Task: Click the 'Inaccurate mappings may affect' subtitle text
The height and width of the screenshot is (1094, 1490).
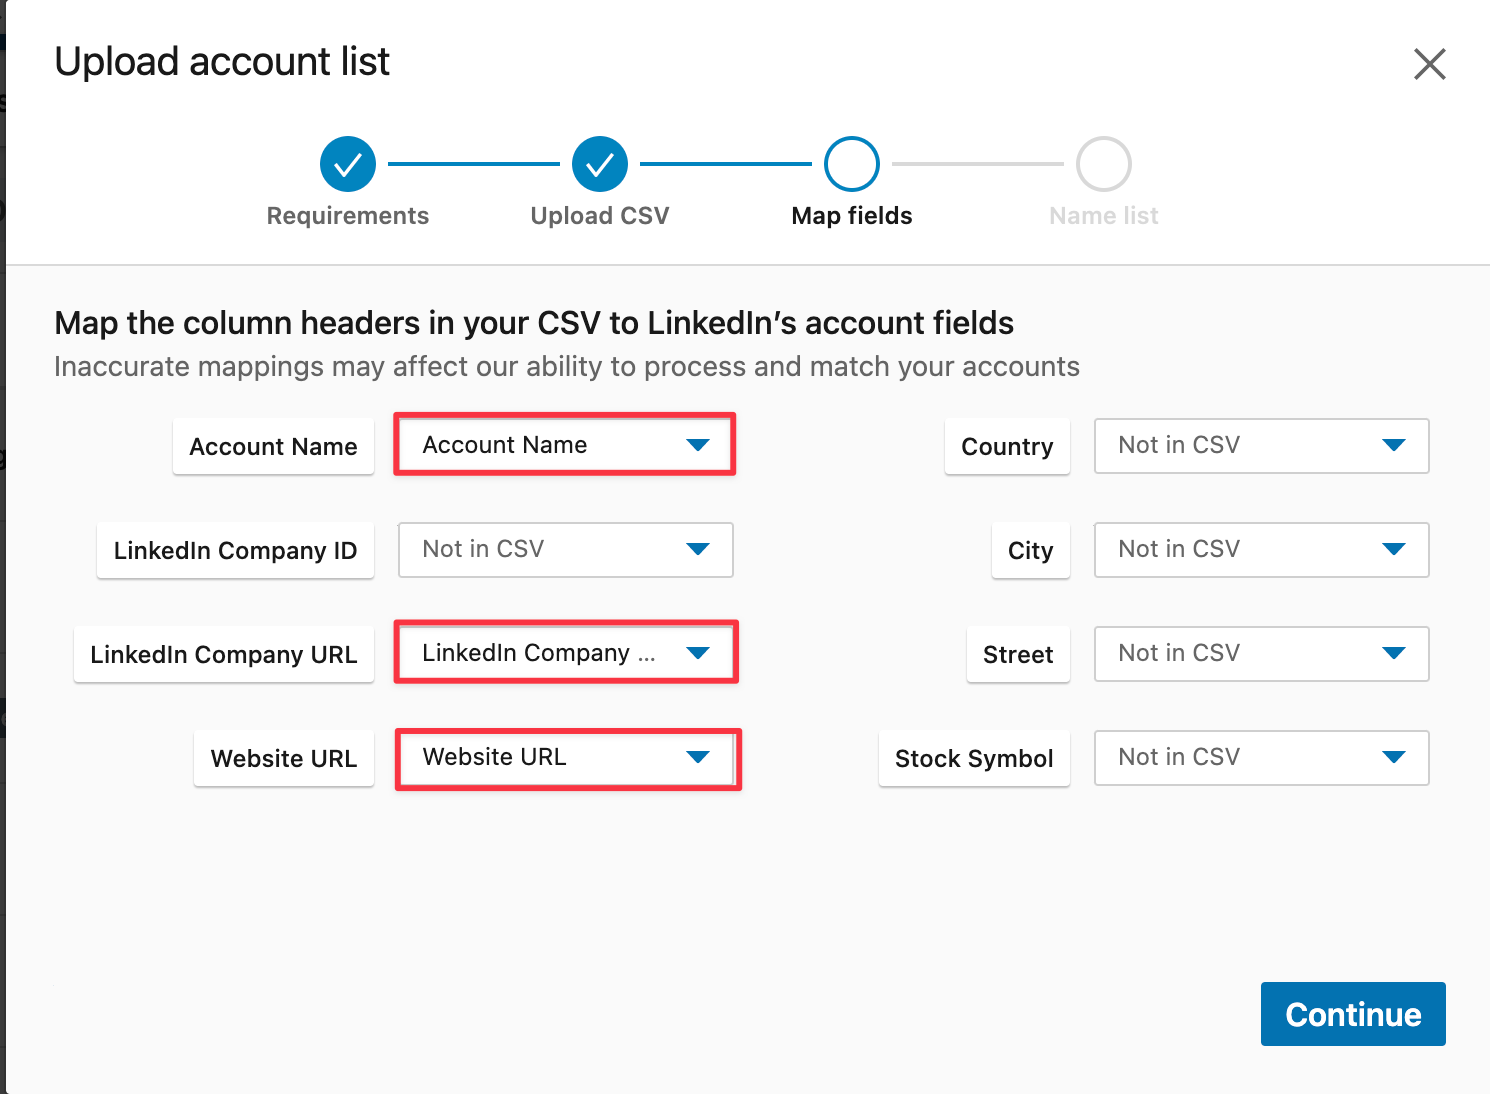Action: [567, 366]
